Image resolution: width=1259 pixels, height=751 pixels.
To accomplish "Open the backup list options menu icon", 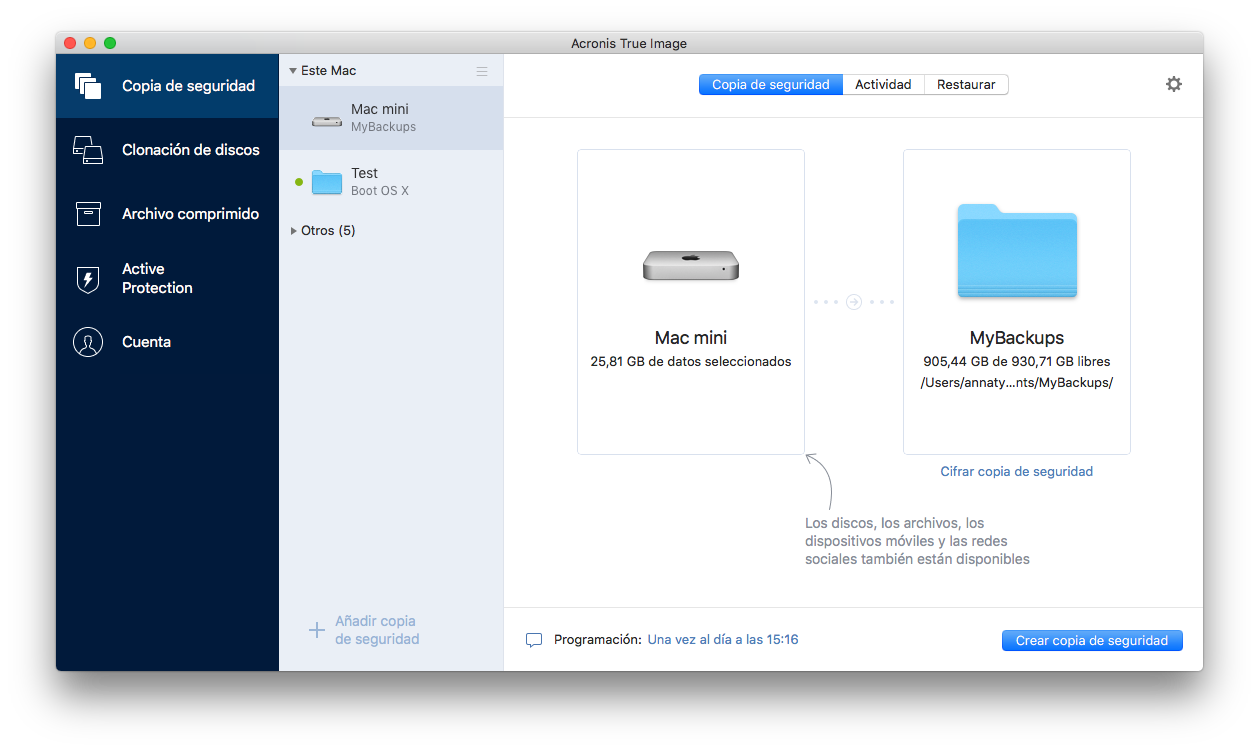I will (481, 69).
